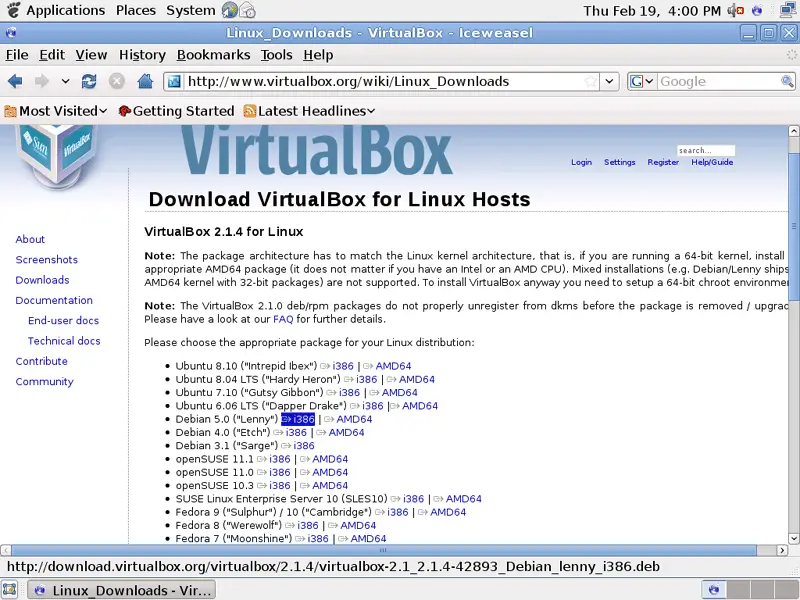Go to the Screenshots page

46,260
